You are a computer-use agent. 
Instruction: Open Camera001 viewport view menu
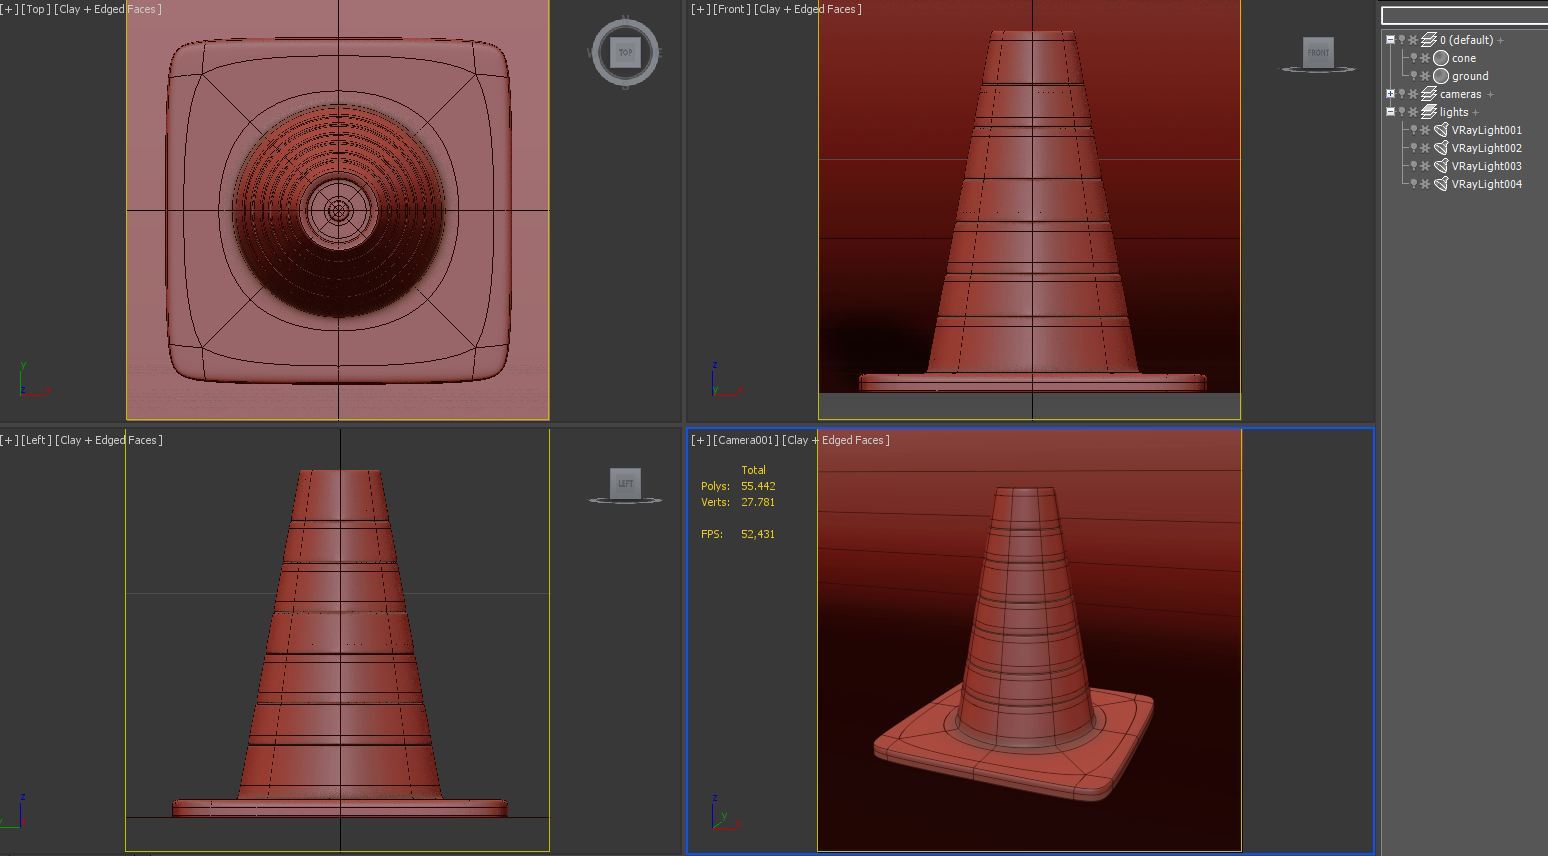point(744,440)
